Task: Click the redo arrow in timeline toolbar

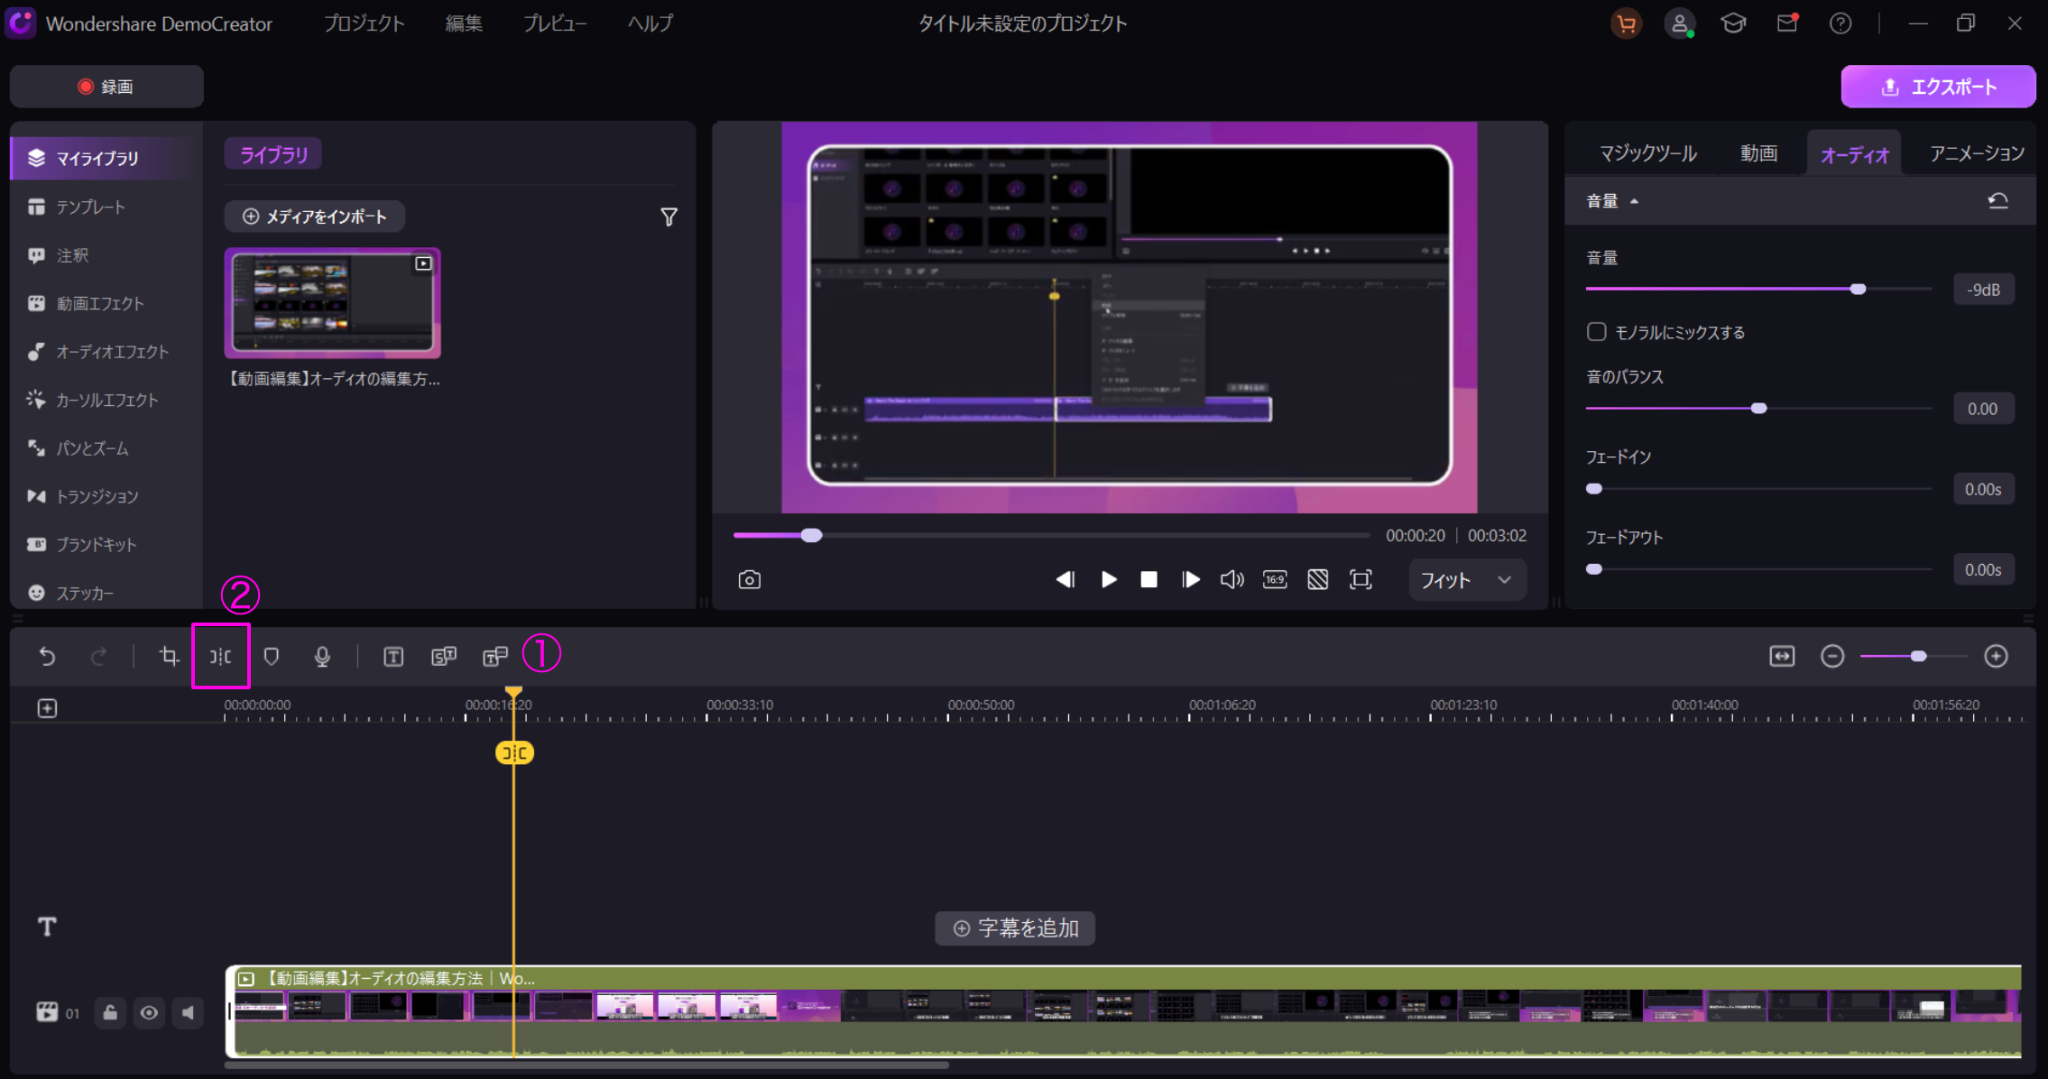Action: pyautogui.click(x=98, y=656)
